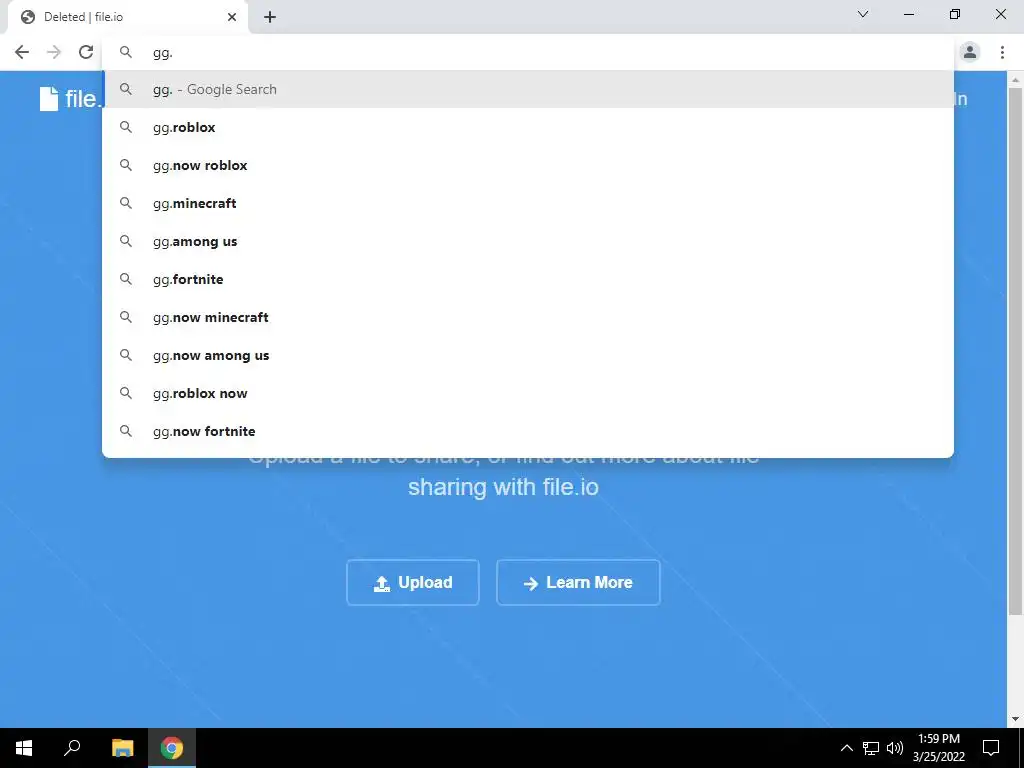Close the 'Deleted | file.io' tab
Image resolution: width=1024 pixels, height=768 pixels.
tap(232, 18)
